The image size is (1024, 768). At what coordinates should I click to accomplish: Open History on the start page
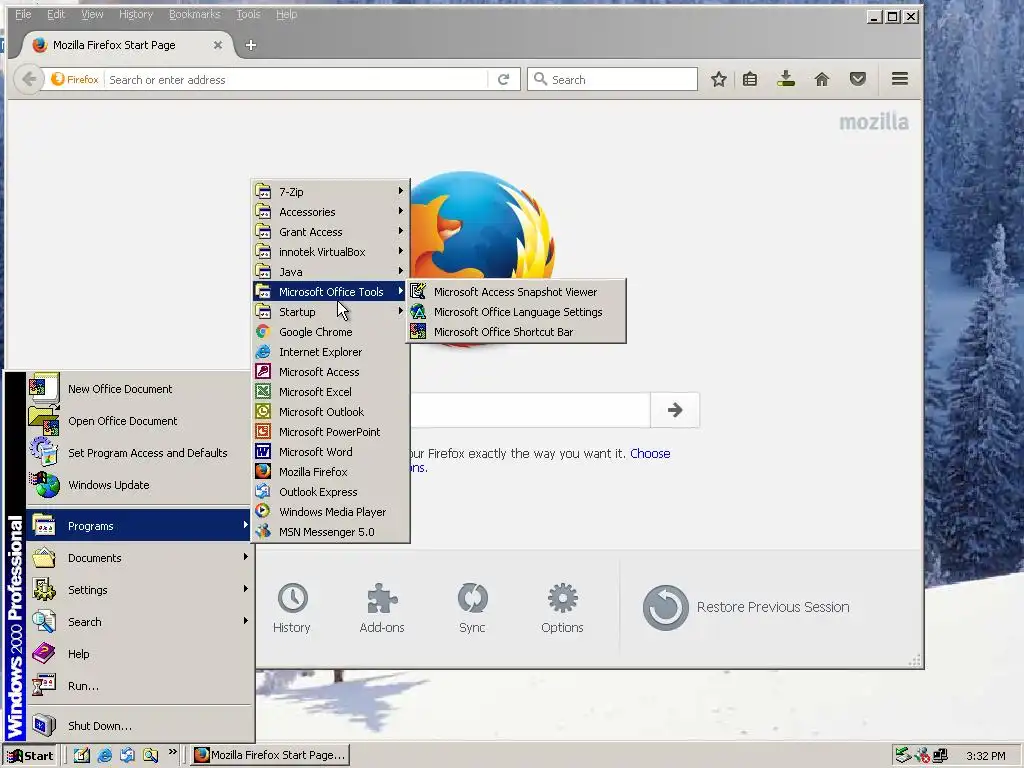(x=292, y=608)
